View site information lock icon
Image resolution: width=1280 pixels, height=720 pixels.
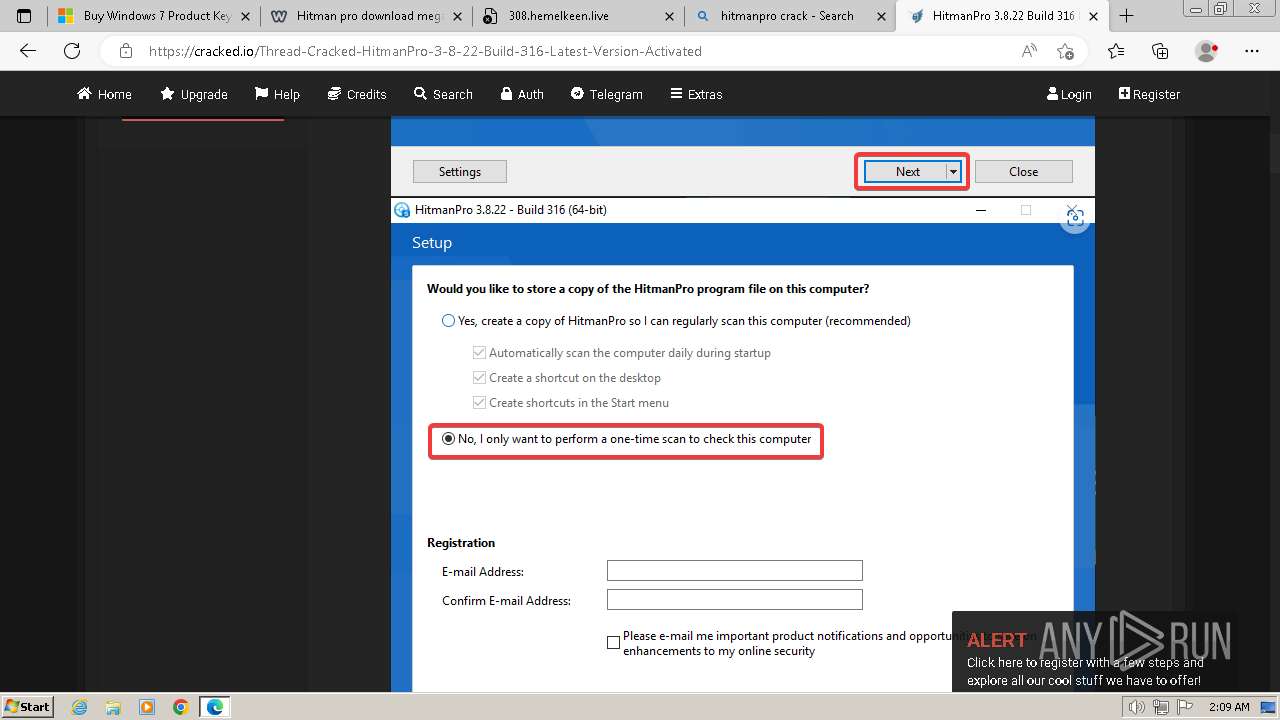[125, 51]
